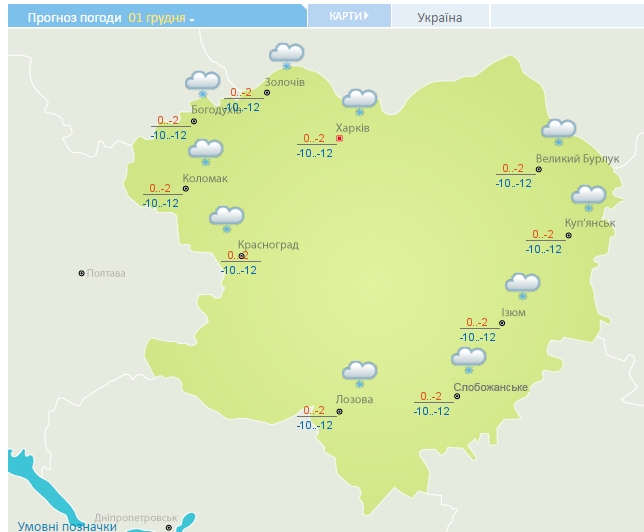Click the snow cloud icon above Богодухів
Screen dimensions: 644x532
coord(203,84)
